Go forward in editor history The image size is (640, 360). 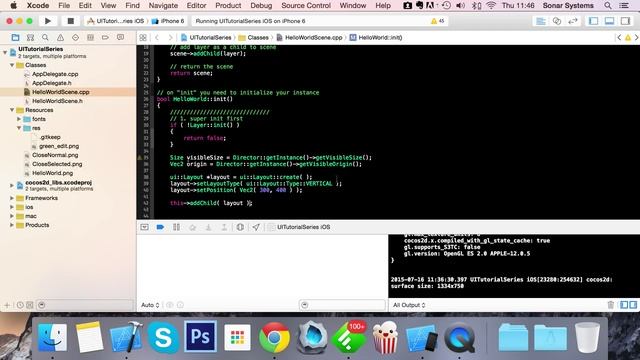(170, 38)
